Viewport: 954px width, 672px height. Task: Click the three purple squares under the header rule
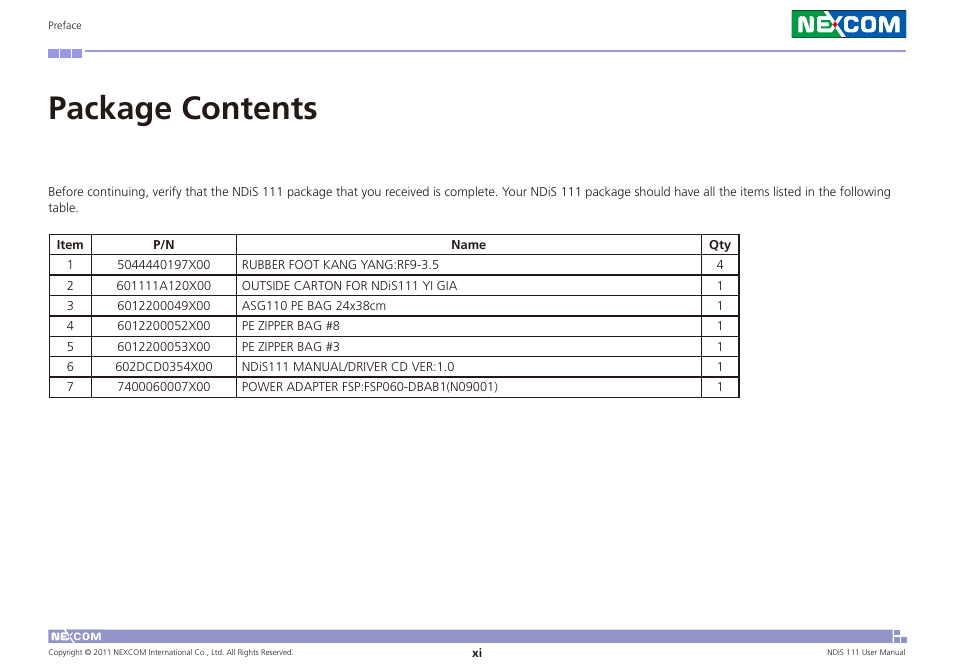64,53
